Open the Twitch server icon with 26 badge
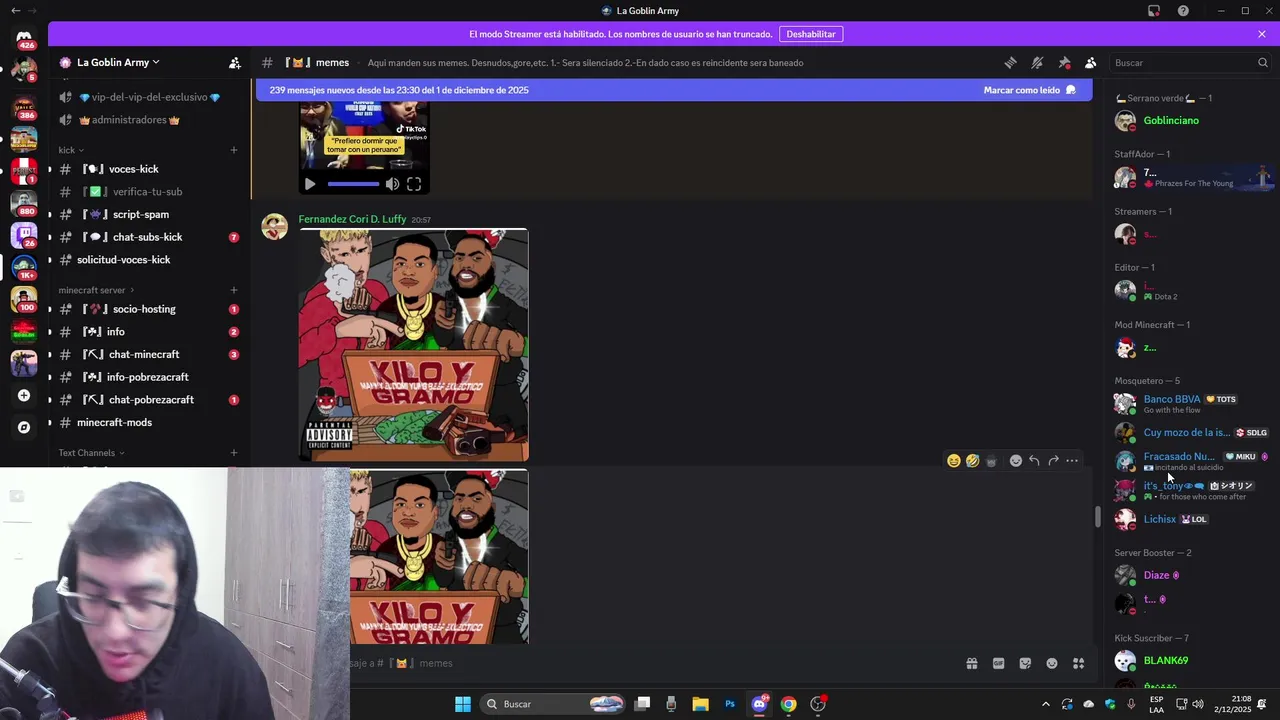This screenshot has height=720, width=1280. tap(24, 235)
